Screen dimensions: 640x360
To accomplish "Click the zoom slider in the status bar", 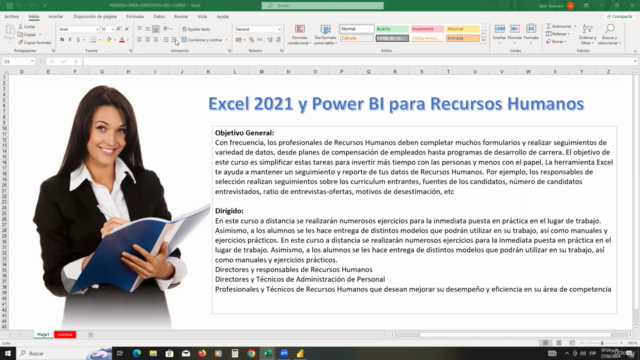I will (602, 343).
